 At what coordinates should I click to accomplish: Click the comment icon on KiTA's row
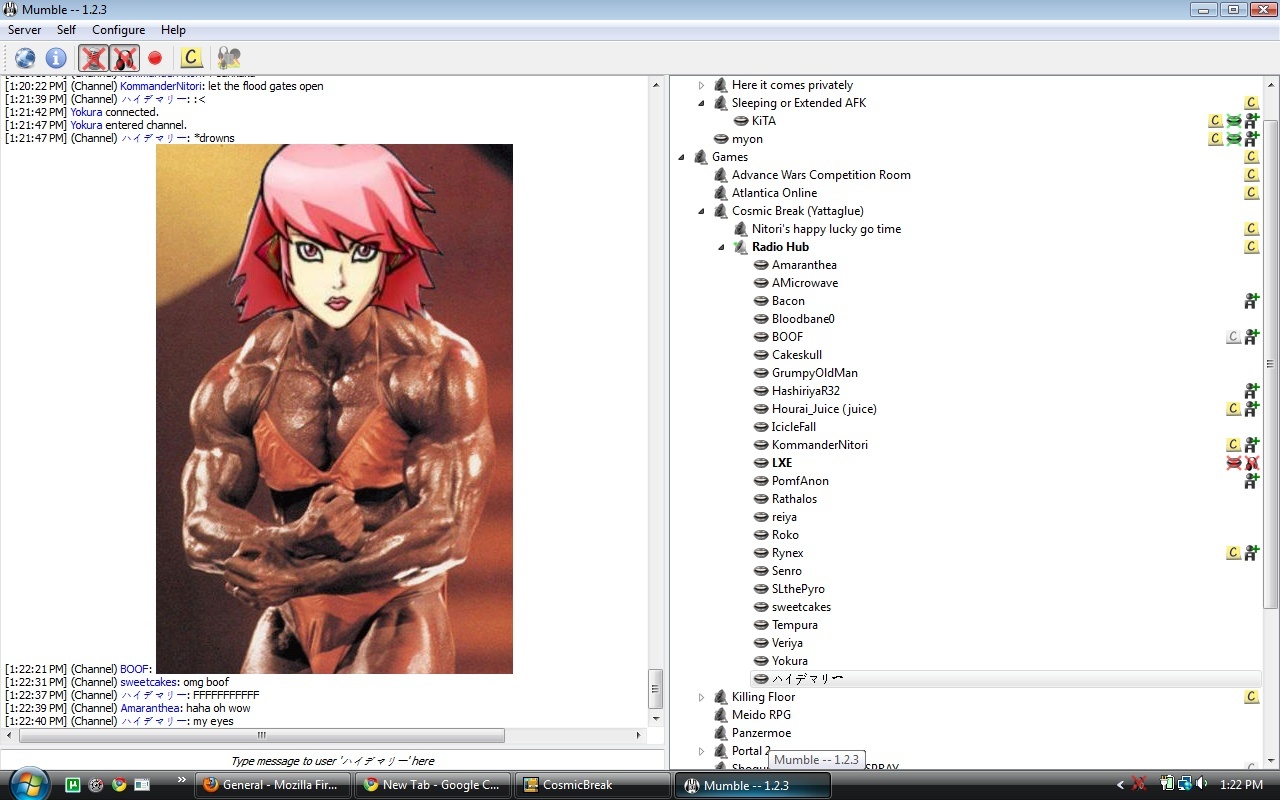[x=1215, y=121]
